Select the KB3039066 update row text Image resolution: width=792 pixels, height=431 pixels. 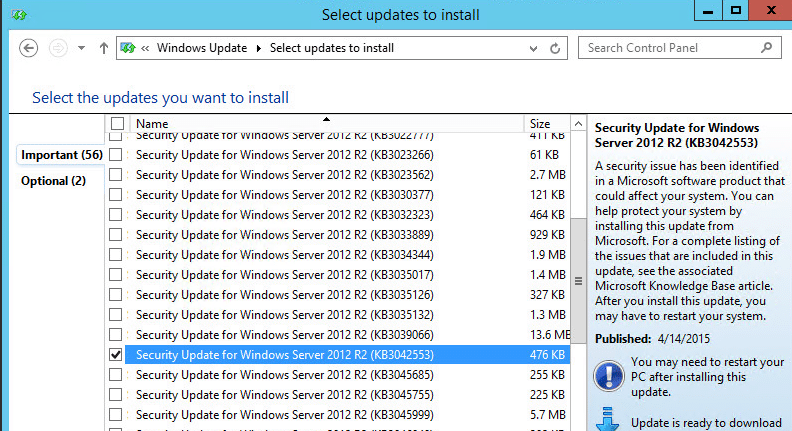point(284,335)
